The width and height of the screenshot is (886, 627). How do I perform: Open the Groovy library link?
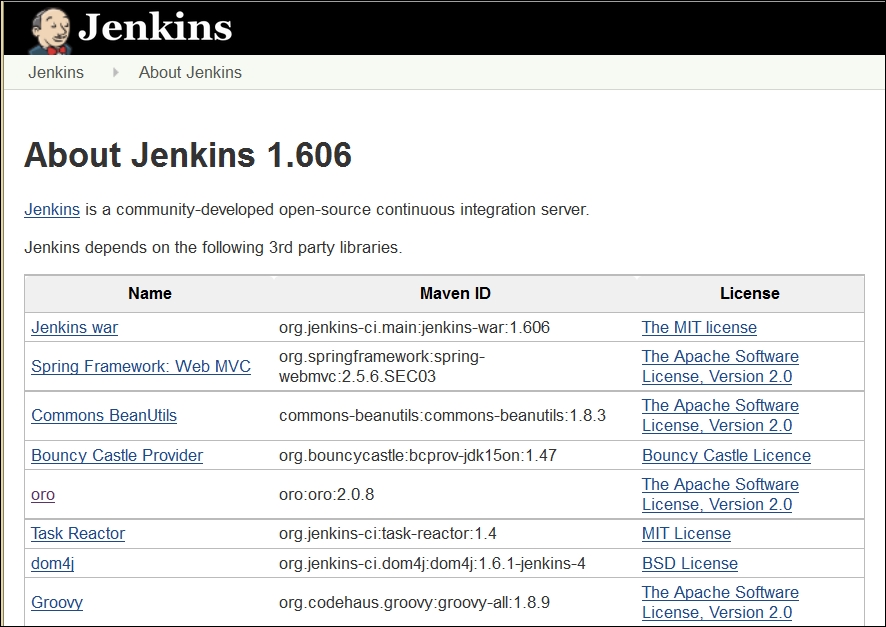pyautogui.click(x=57, y=602)
